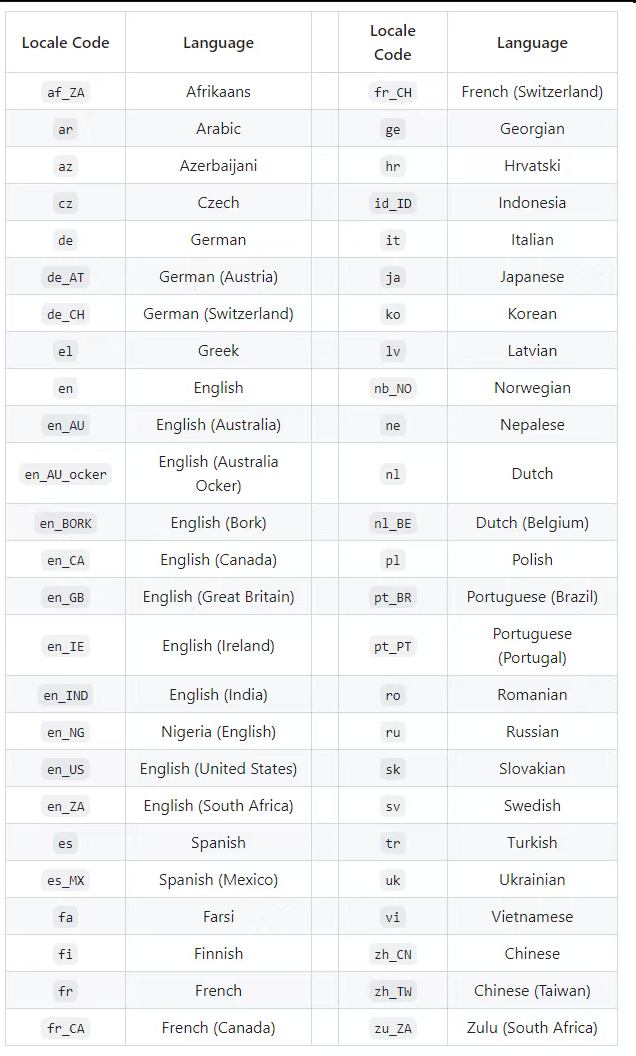Select the en_AU_ocker code cell
This screenshot has width=636, height=1056.
(66, 474)
